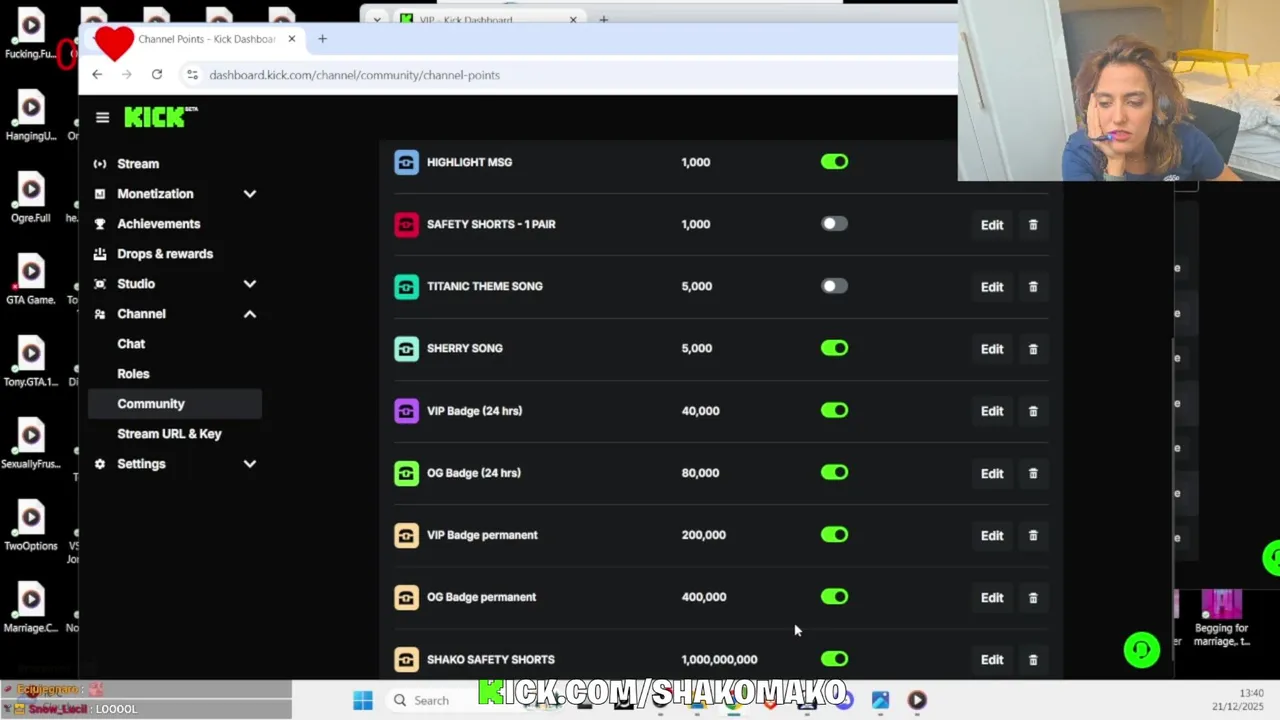1280x720 pixels.
Task: Open TwoOptions desktop video file
Action: (31, 525)
